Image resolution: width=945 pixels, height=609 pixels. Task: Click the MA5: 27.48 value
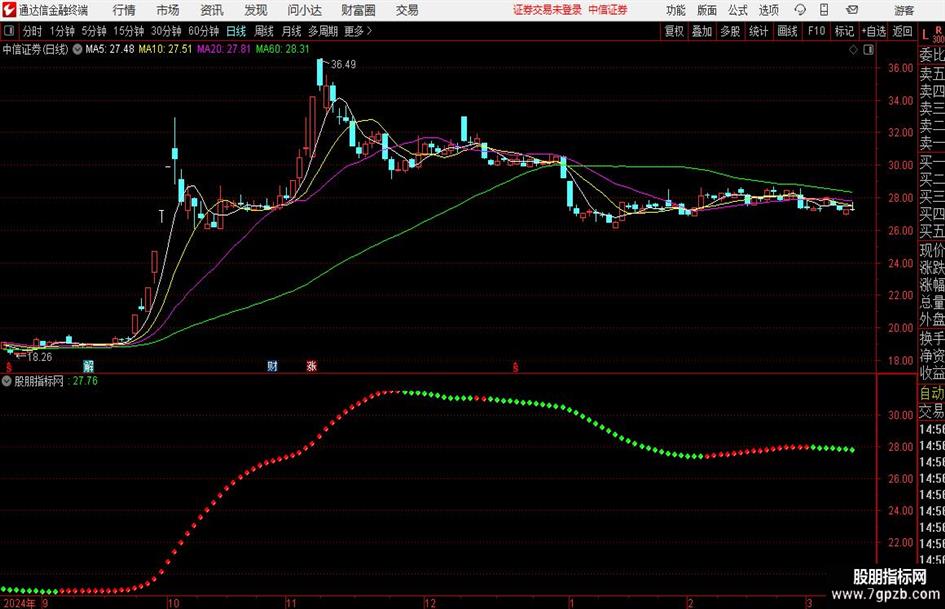click(x=110, y=49)
